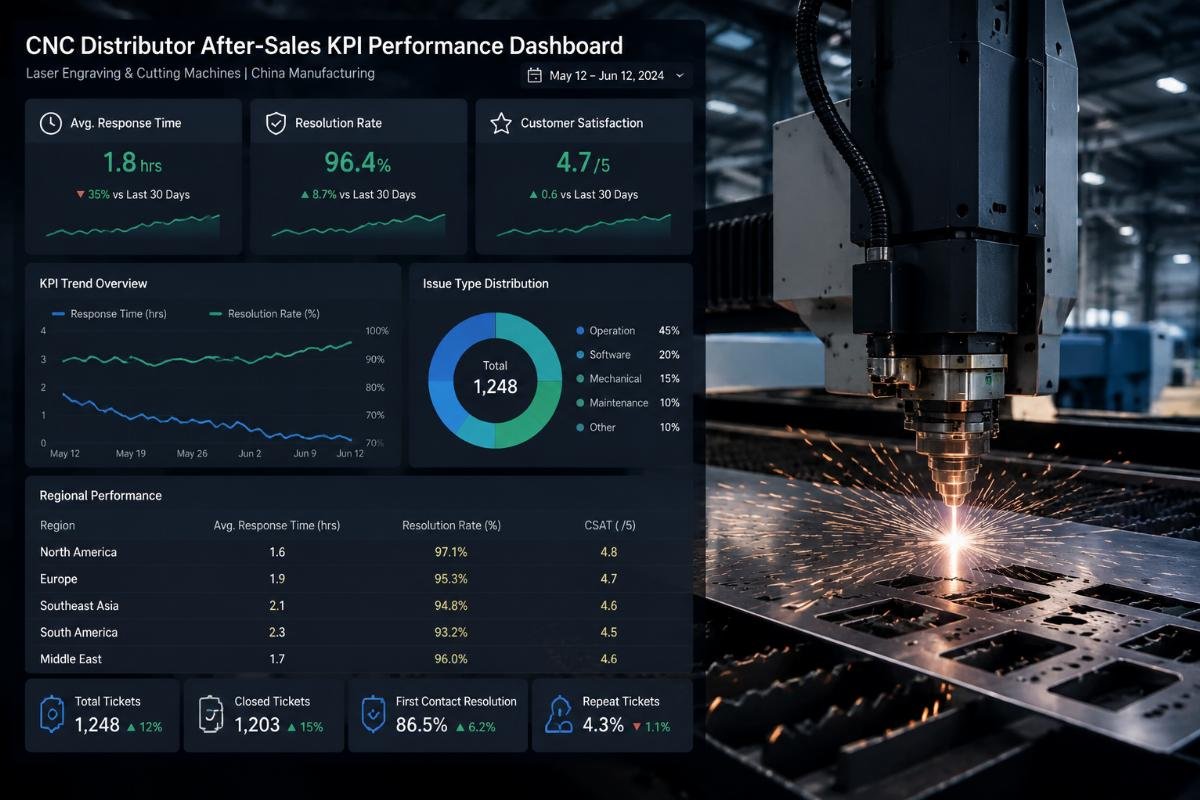Screen dimensions: 1200x800
Task: Click the red down arrow beside 35%
Action: [x=81, y=195]
